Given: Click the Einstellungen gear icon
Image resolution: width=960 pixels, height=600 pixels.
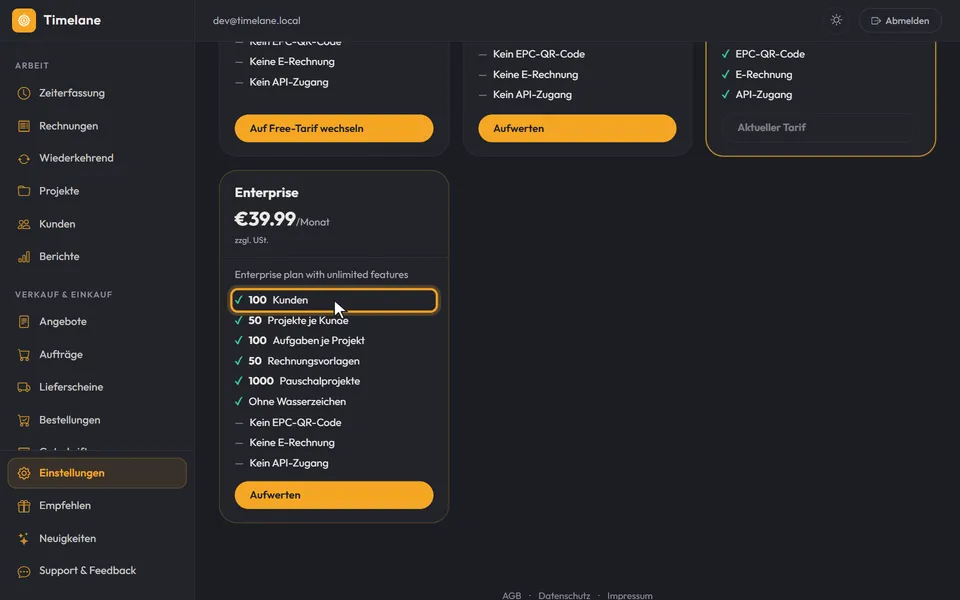Looking at the screenshot, I should coord(24,473).
